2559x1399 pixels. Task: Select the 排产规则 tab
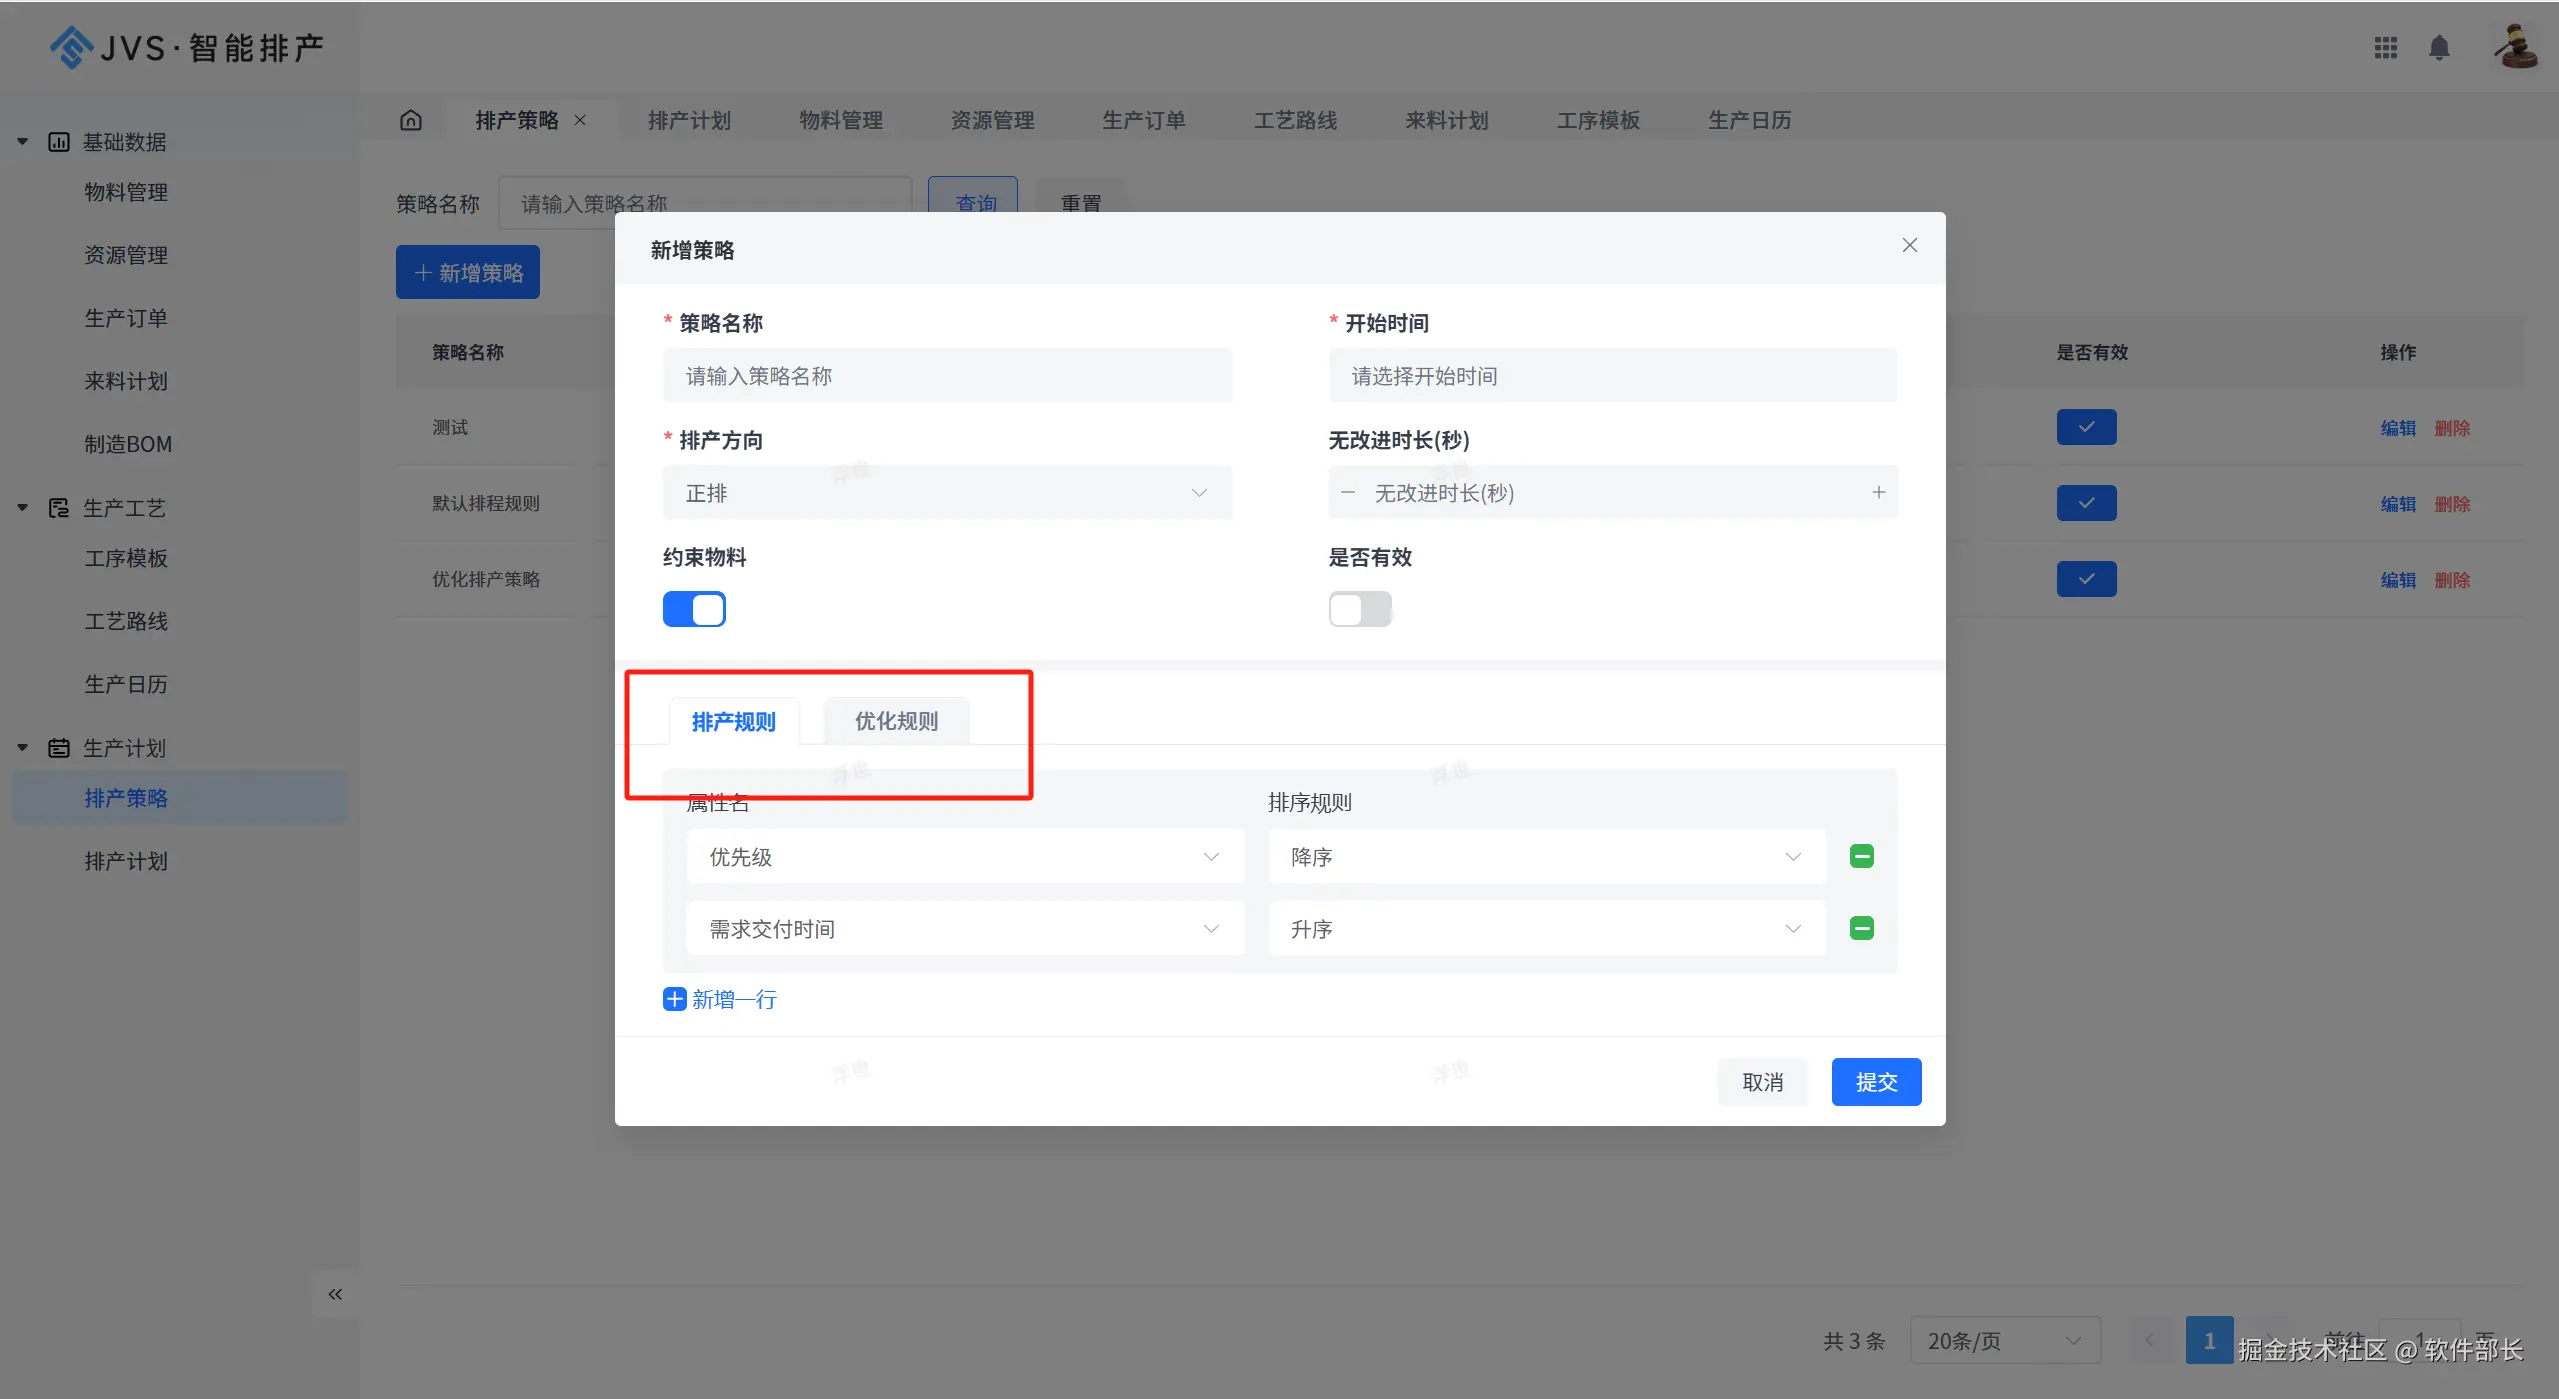(x=733, y=721)
